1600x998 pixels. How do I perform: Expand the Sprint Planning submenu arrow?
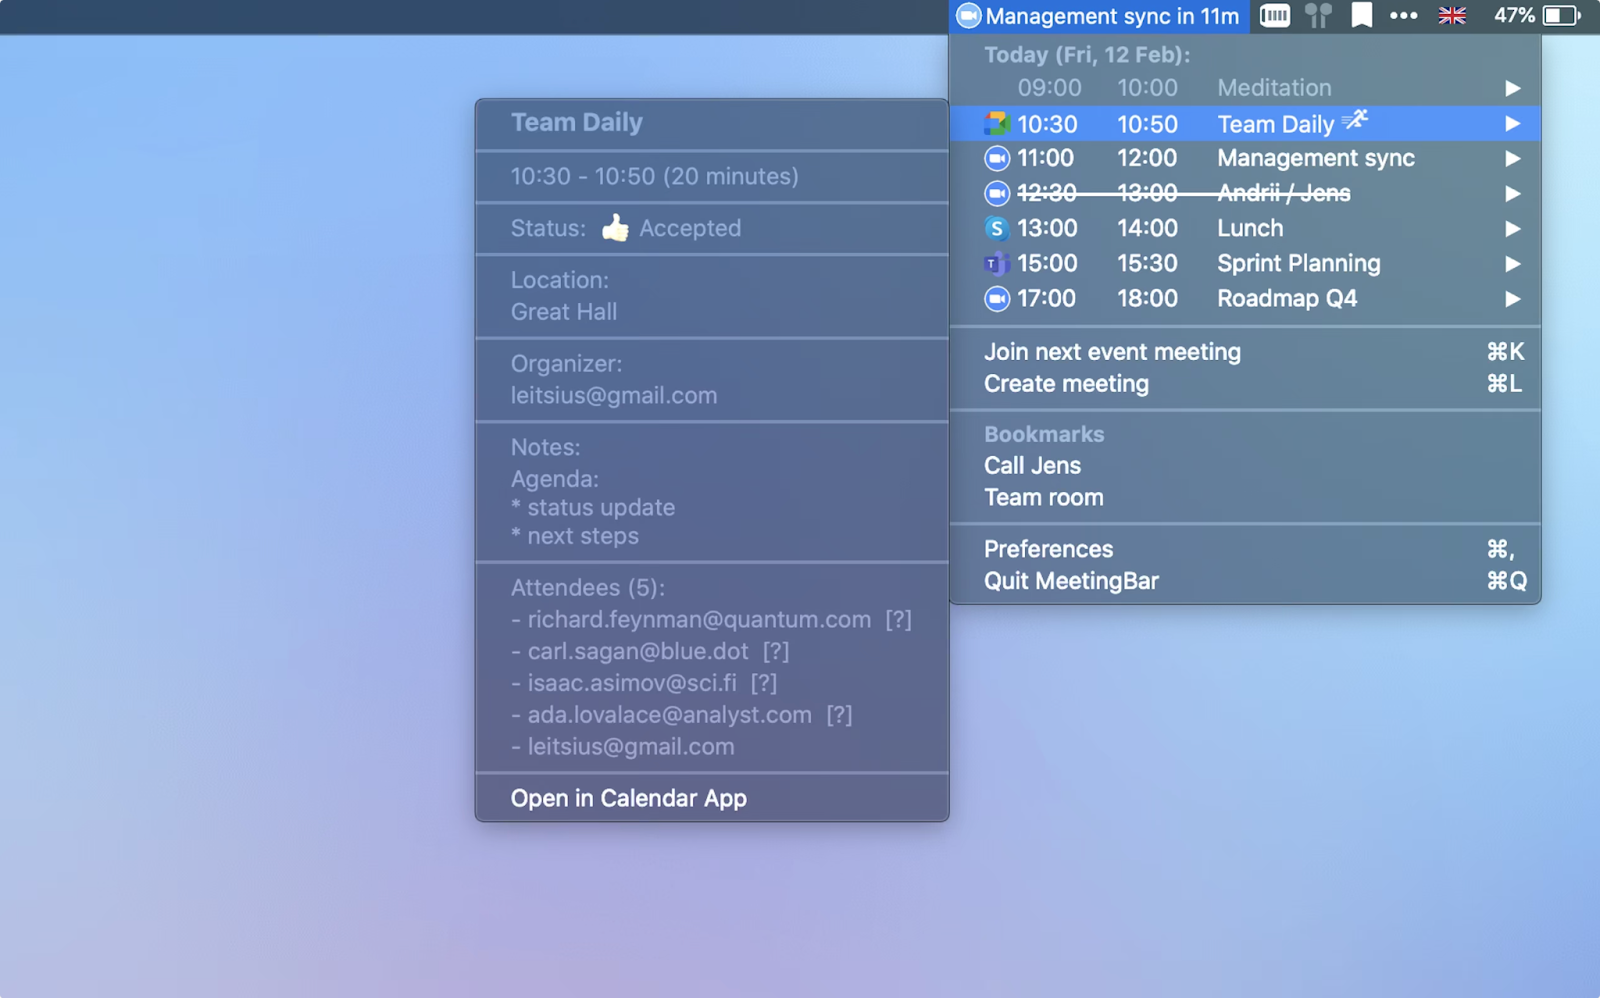pos(1513,264)
